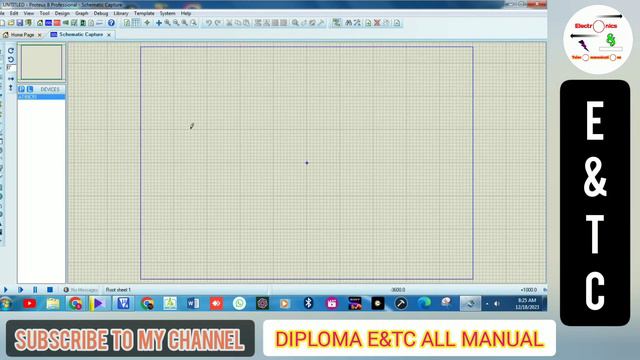640x360 pixels.
Task: Pause the simulation
Action: pos(35,290)
